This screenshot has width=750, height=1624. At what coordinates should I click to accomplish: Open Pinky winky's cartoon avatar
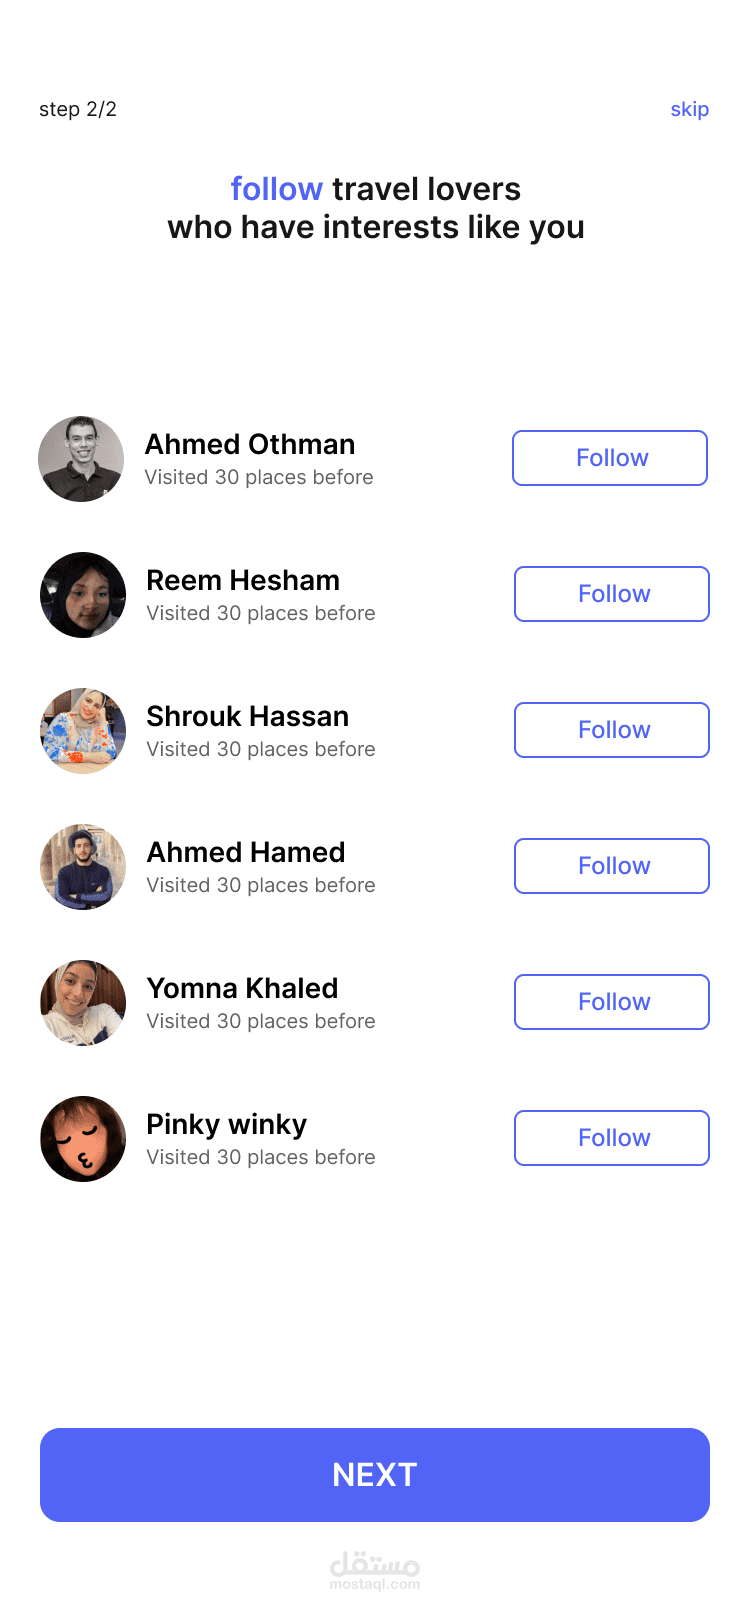point(83,1139)
